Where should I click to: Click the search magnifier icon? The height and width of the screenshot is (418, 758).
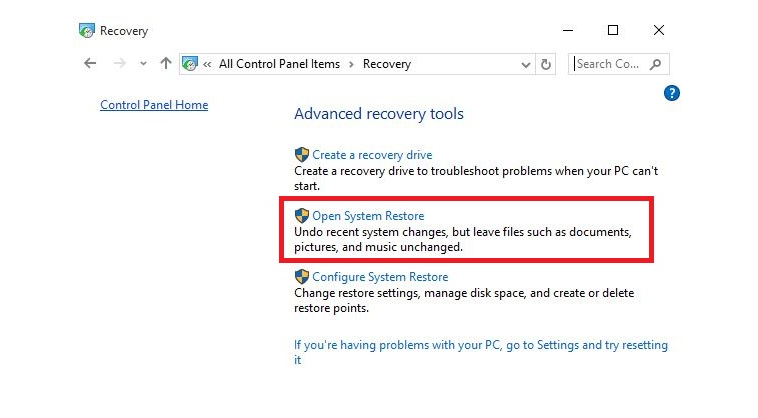(x=656, y=64)
